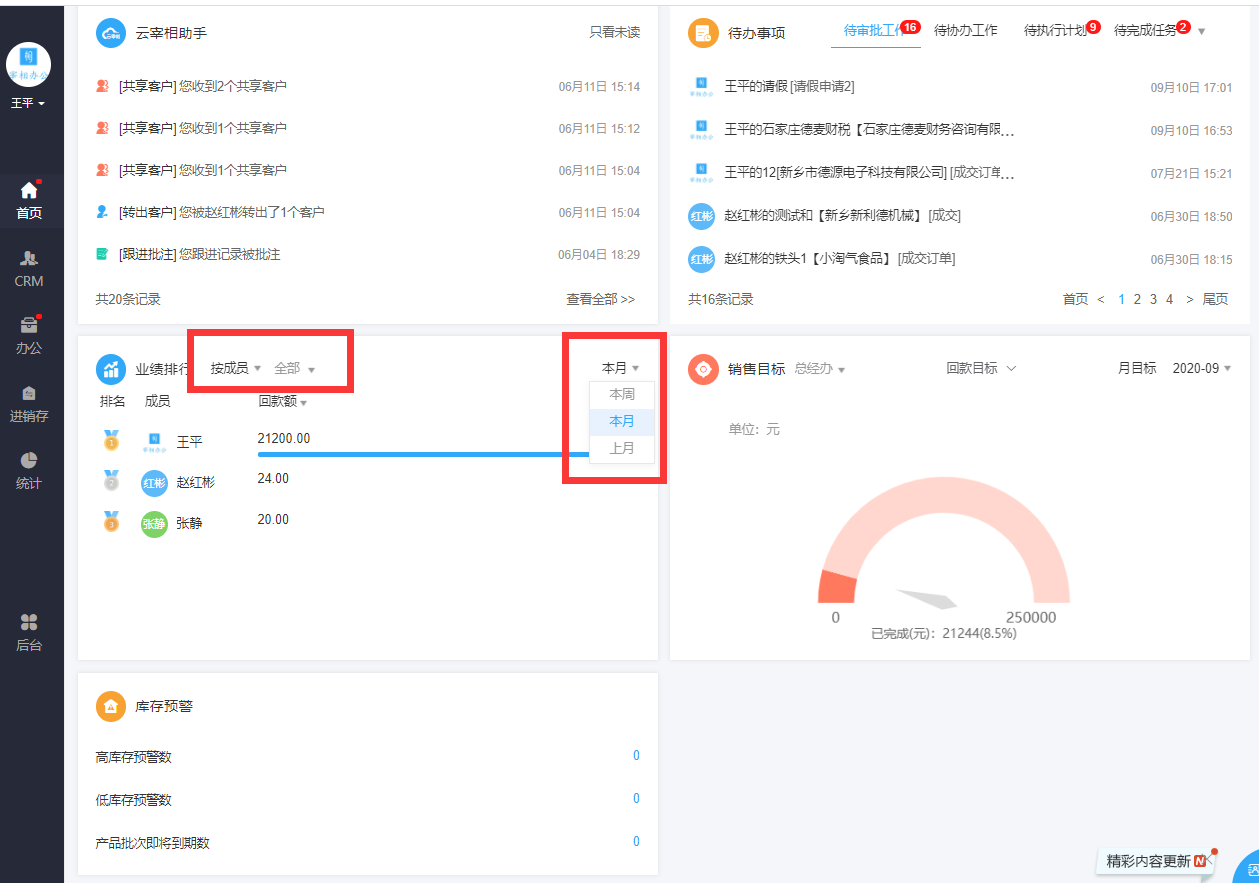Viewport: 1259px width, 883px height.
Task: Expand more tabs arrow after 待完成任务
Action: click(1201, 31)
